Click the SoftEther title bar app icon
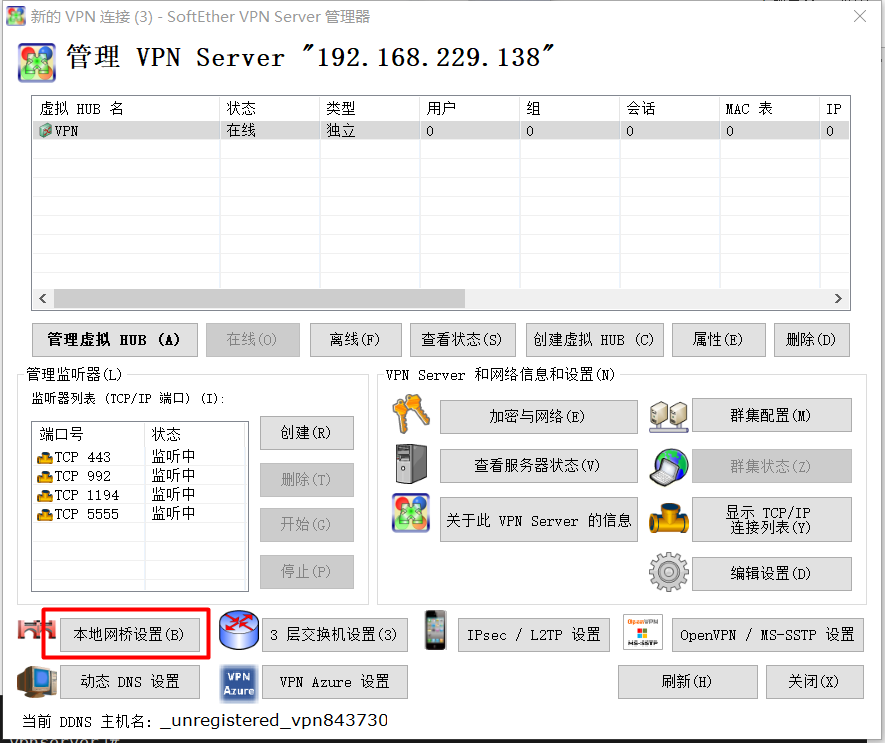Viewport: 885px width, 743px height. point(16,16)
